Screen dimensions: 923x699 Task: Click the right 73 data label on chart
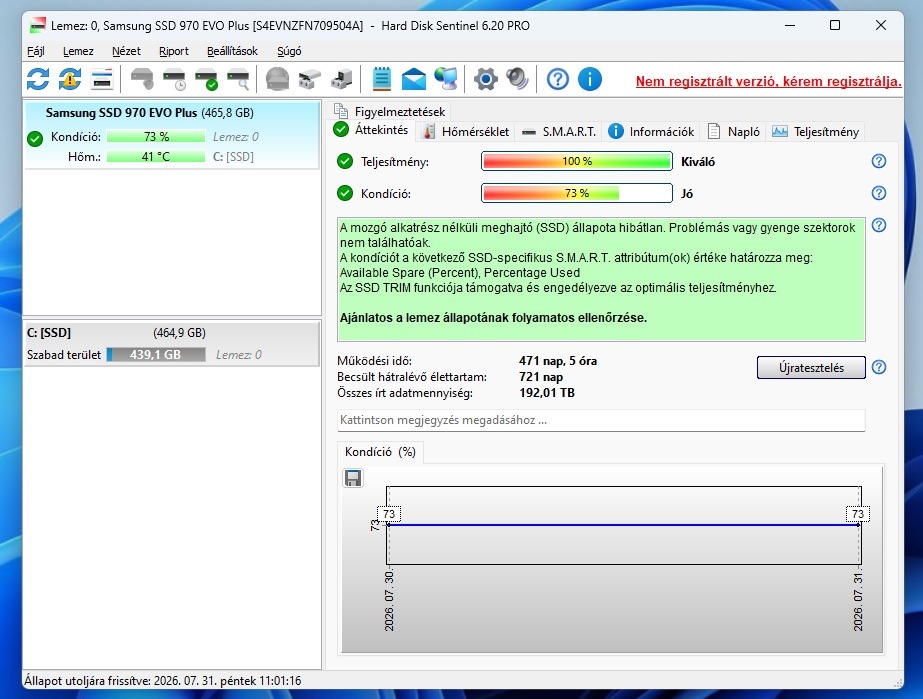coord(858,514)
